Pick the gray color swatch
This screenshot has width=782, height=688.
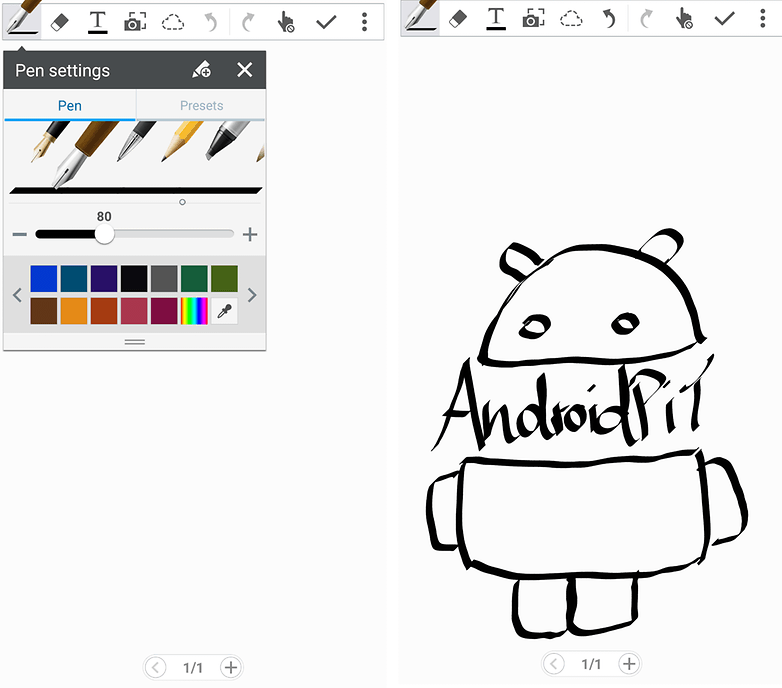(x=164, y=278)
